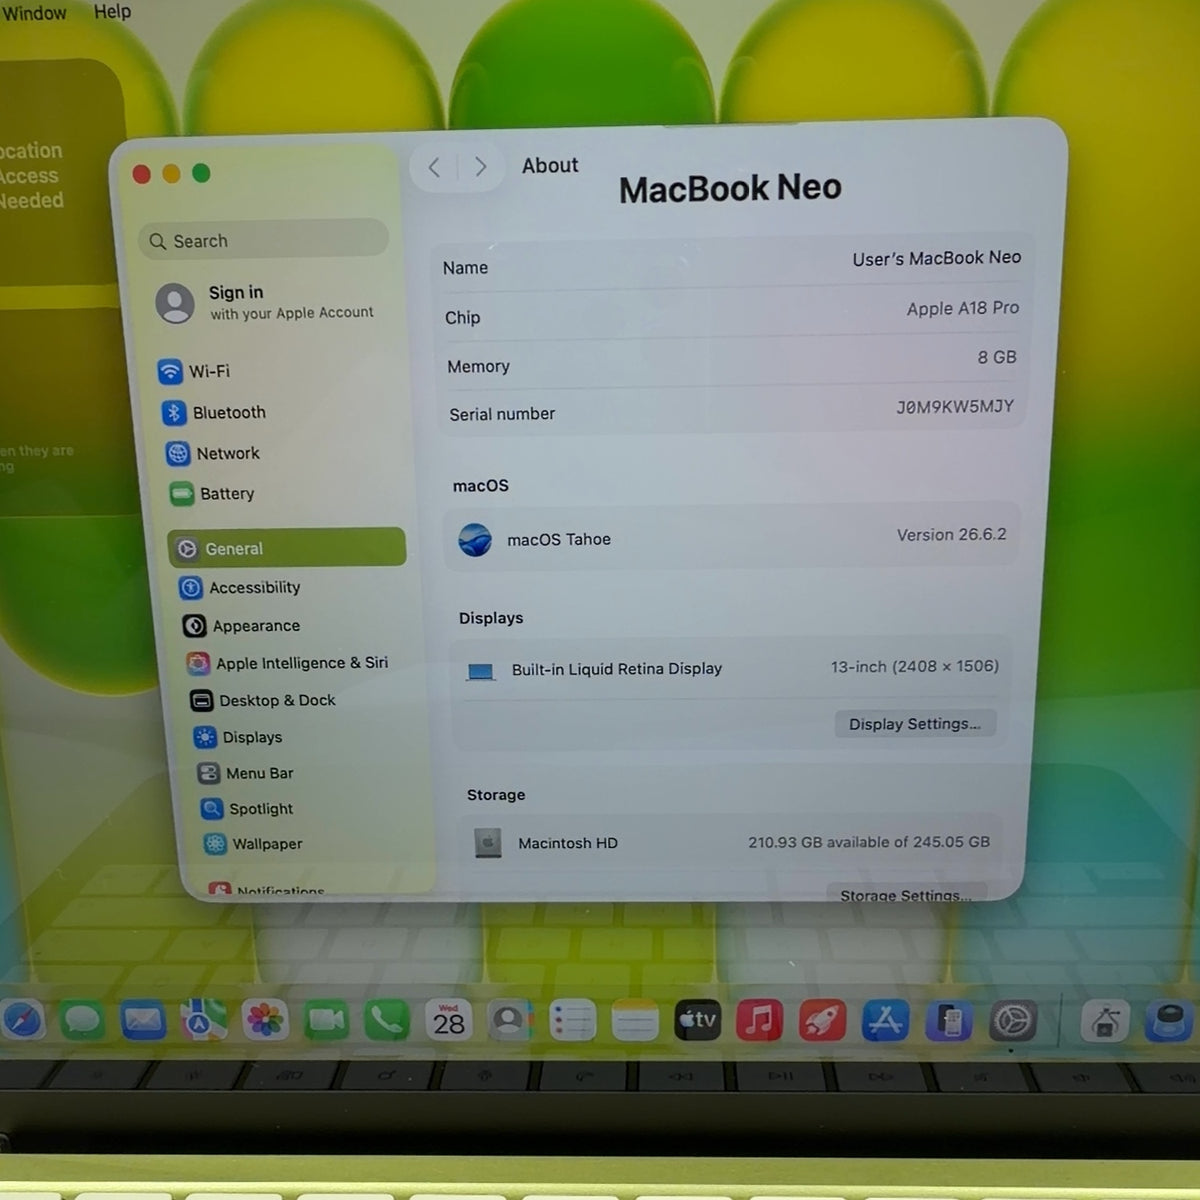This screenshot has width=1200, height=1200.
Task: Open the Window menu in the menu bar
Action: point(34,13)
